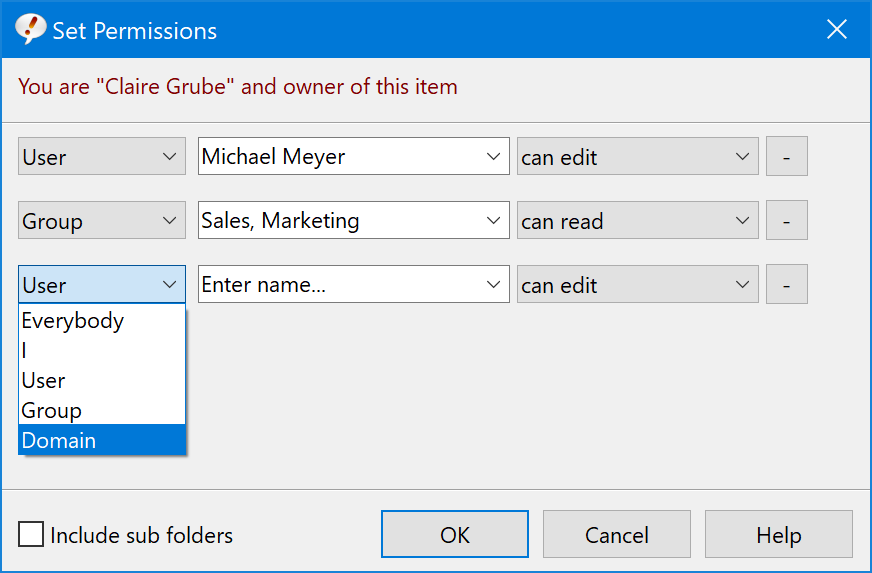872x573 pixels.
Task: Open the Group type dropdown
Action: (102, 220)
